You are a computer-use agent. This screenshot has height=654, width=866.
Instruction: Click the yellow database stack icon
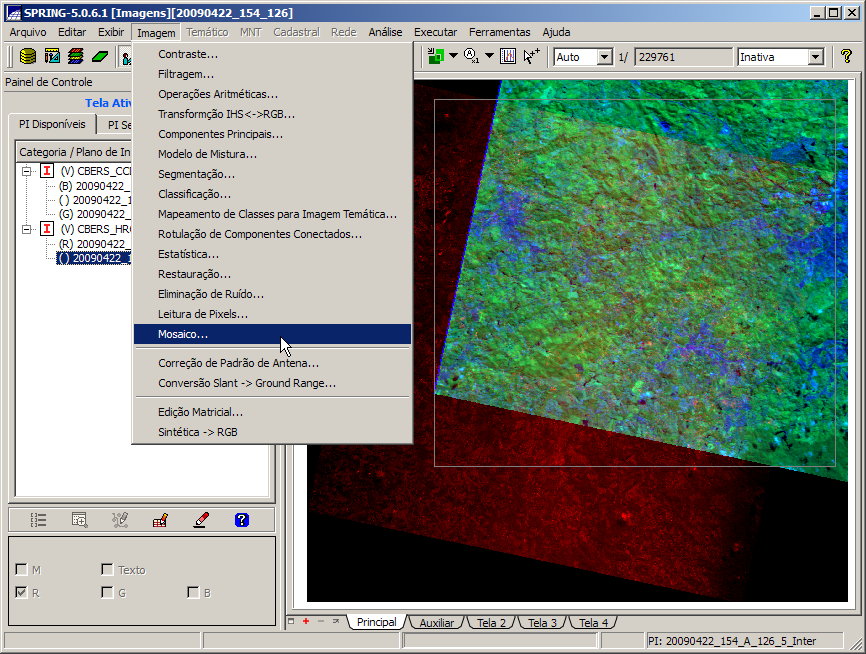pos(27,57)
